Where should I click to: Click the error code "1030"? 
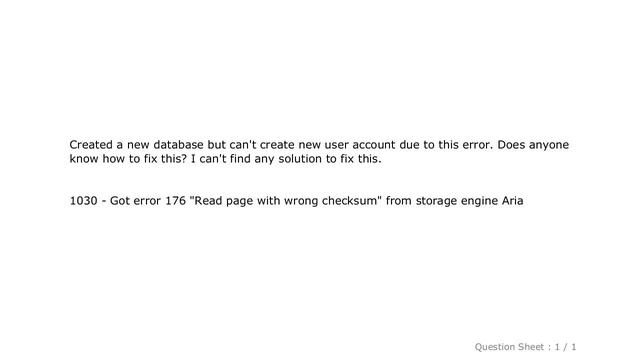coord(83,201)
